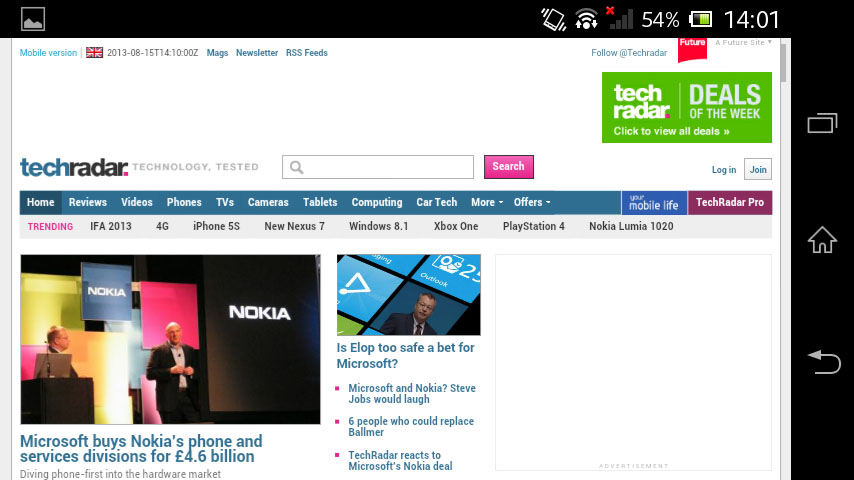Switch to Mobile version link
This screenshot has height=480, width=854.
click(48, 53)
